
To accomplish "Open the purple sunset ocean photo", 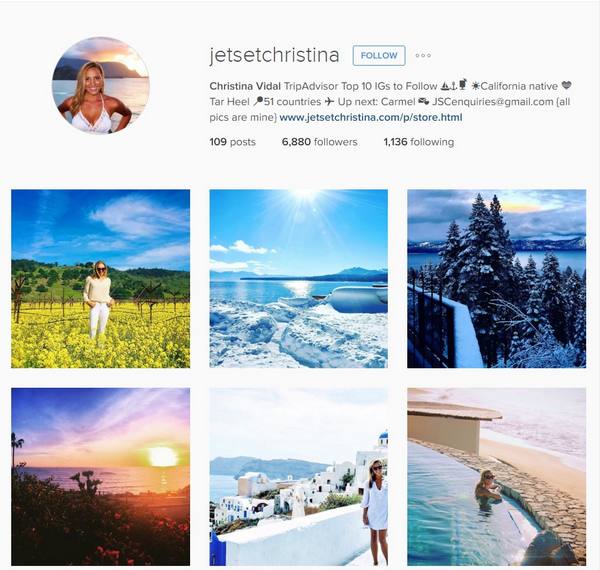I will click(100, 477).
